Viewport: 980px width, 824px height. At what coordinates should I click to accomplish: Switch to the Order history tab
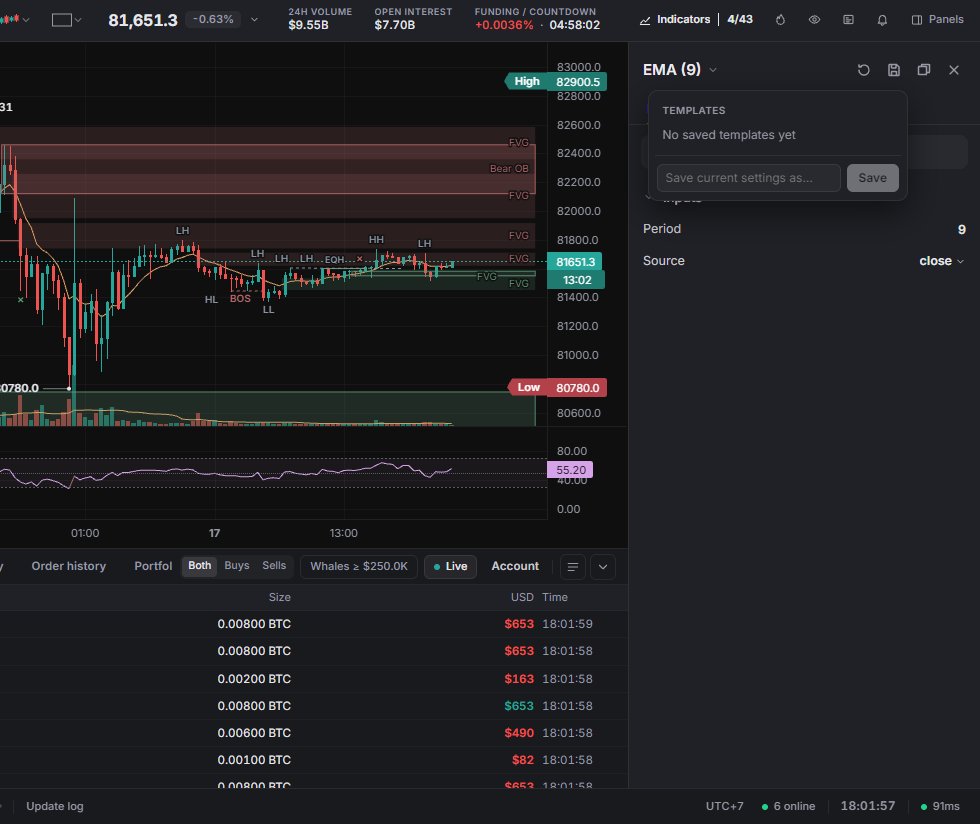tap(69, 566)
